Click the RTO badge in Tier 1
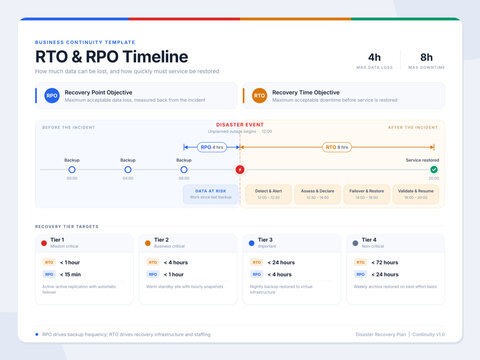The width and height of the screenshot is (480, 360). click(49, 262)
